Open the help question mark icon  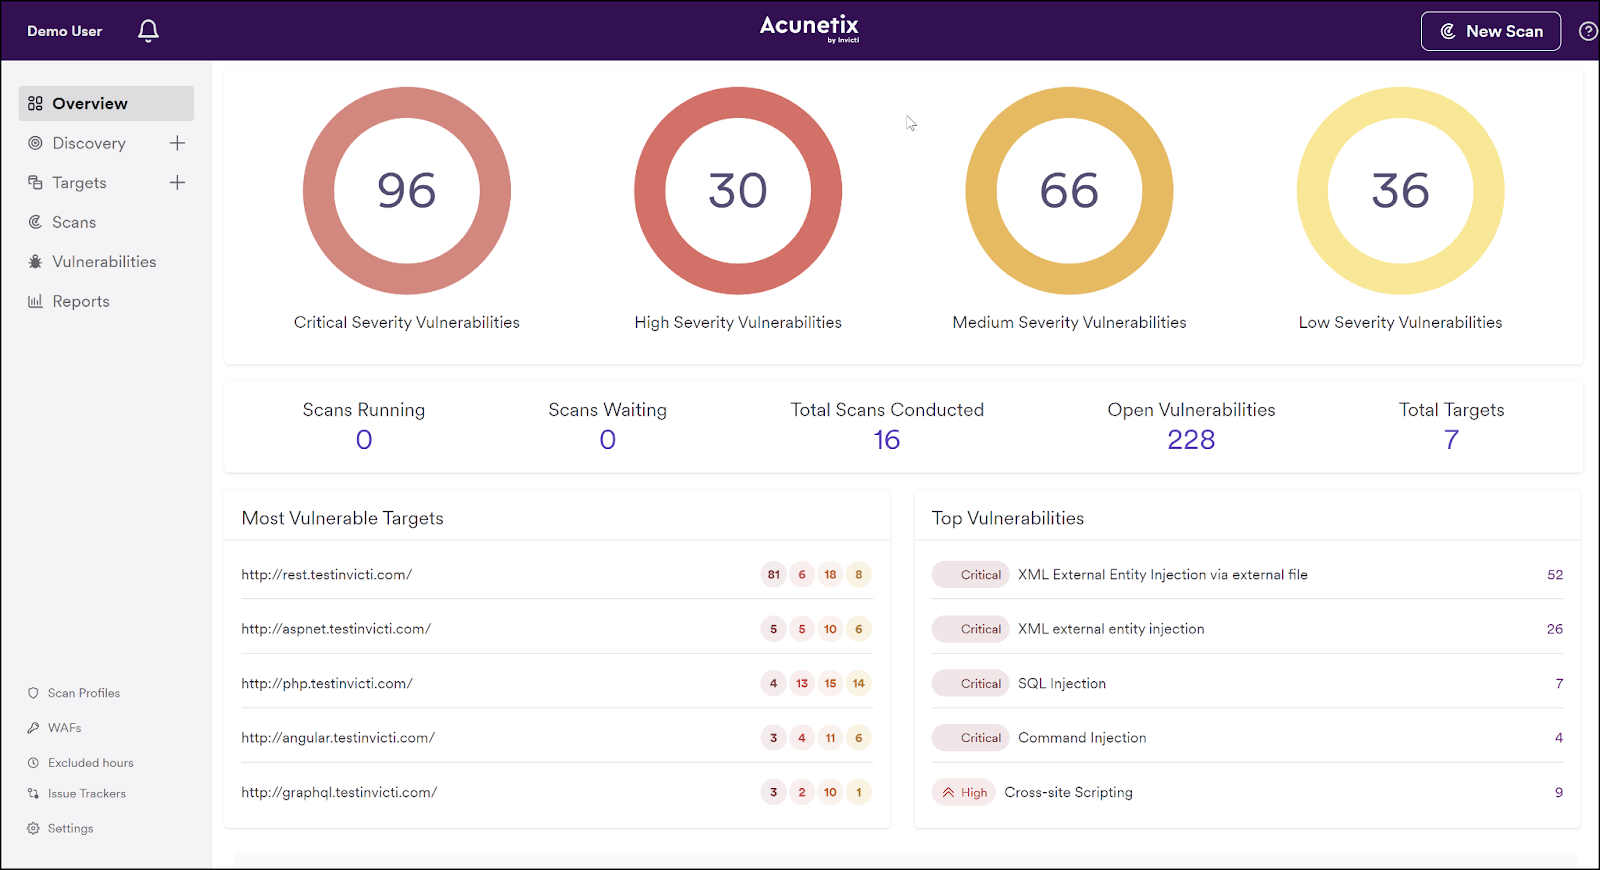1588,31
